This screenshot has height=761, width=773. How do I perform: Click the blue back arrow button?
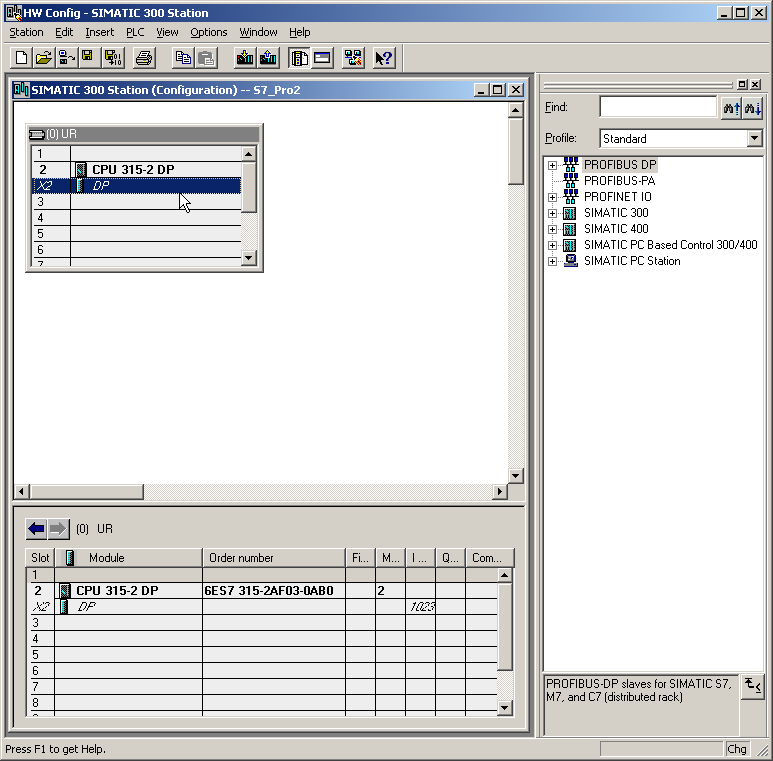[x=36, y=529]
